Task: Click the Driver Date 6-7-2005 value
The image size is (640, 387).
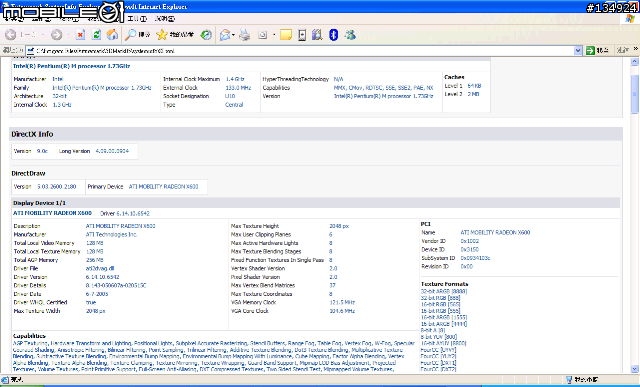Action: pos(97,294)
